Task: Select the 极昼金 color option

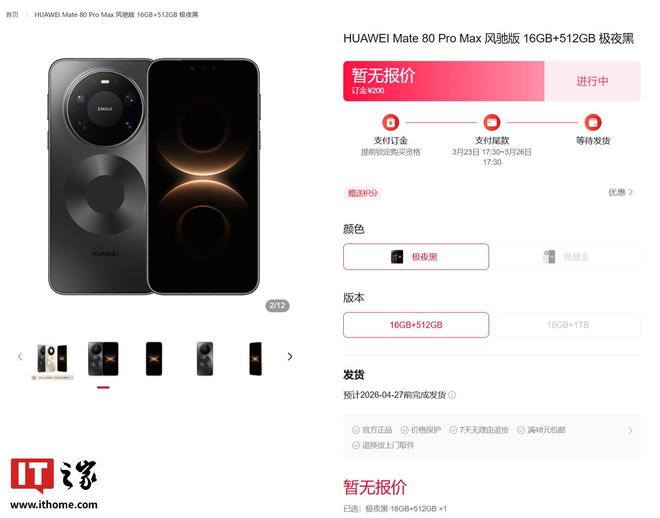Action: click(x=567, y=257)
